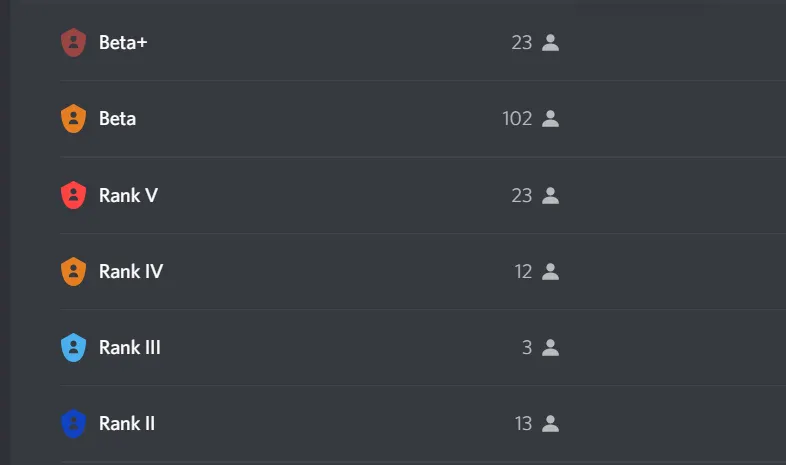The width and height of the screenshot is (786, 465).
Task: Click the orange Rank IV shield icon
Action: coord(73,271)
